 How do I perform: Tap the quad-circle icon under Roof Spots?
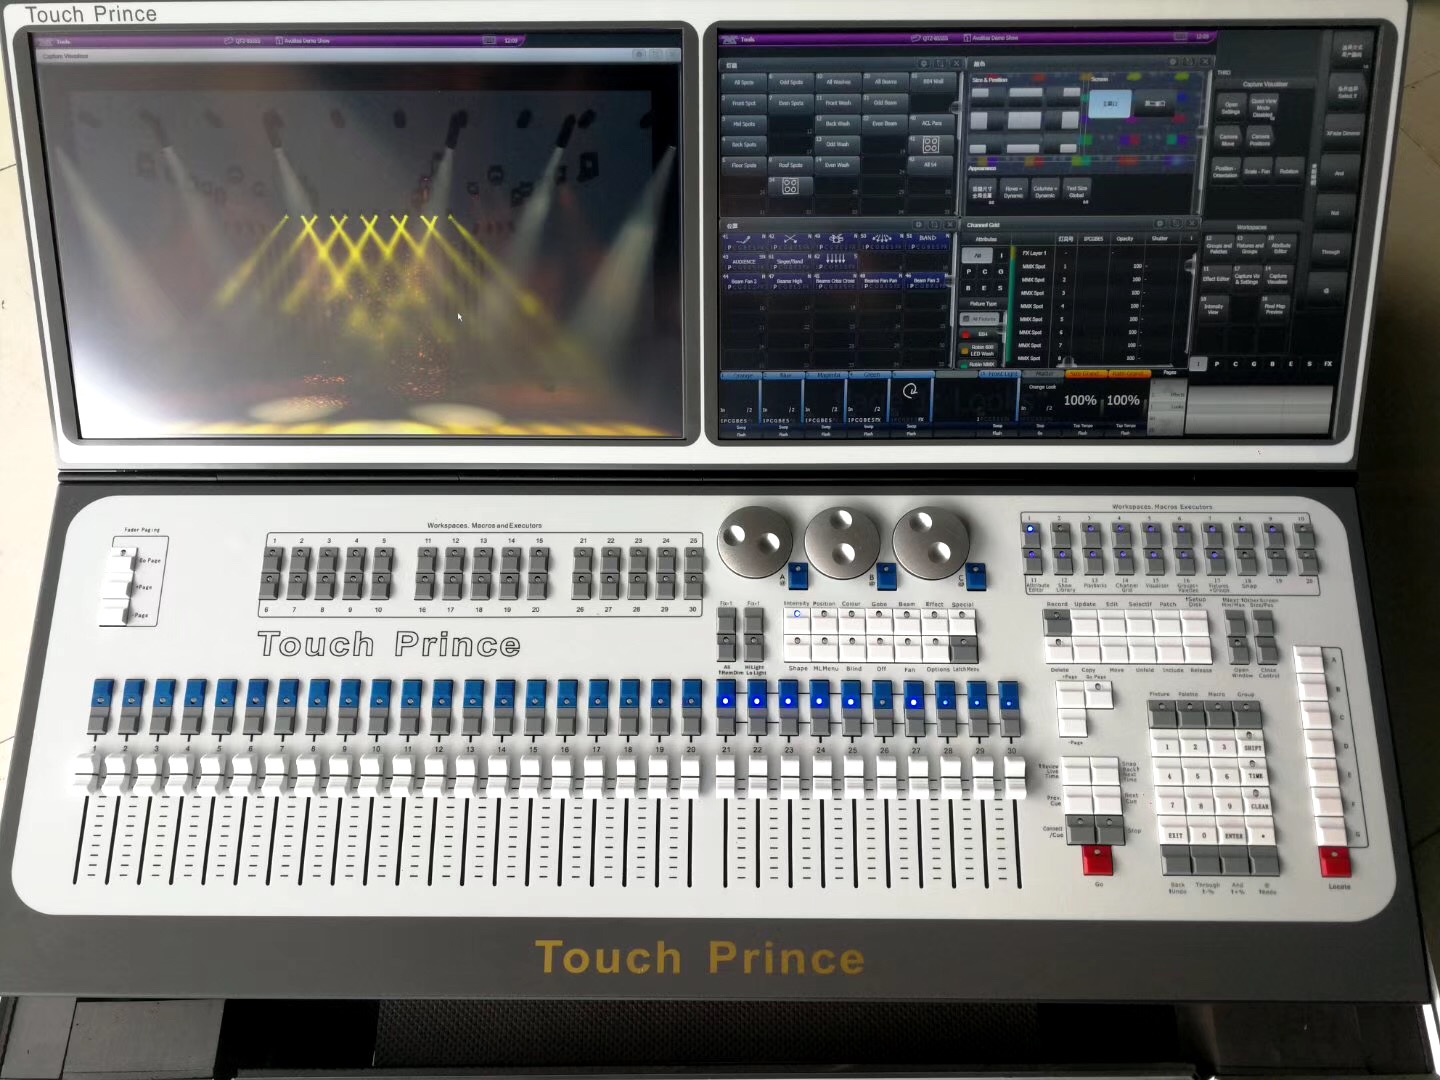(x=790, y=186)
